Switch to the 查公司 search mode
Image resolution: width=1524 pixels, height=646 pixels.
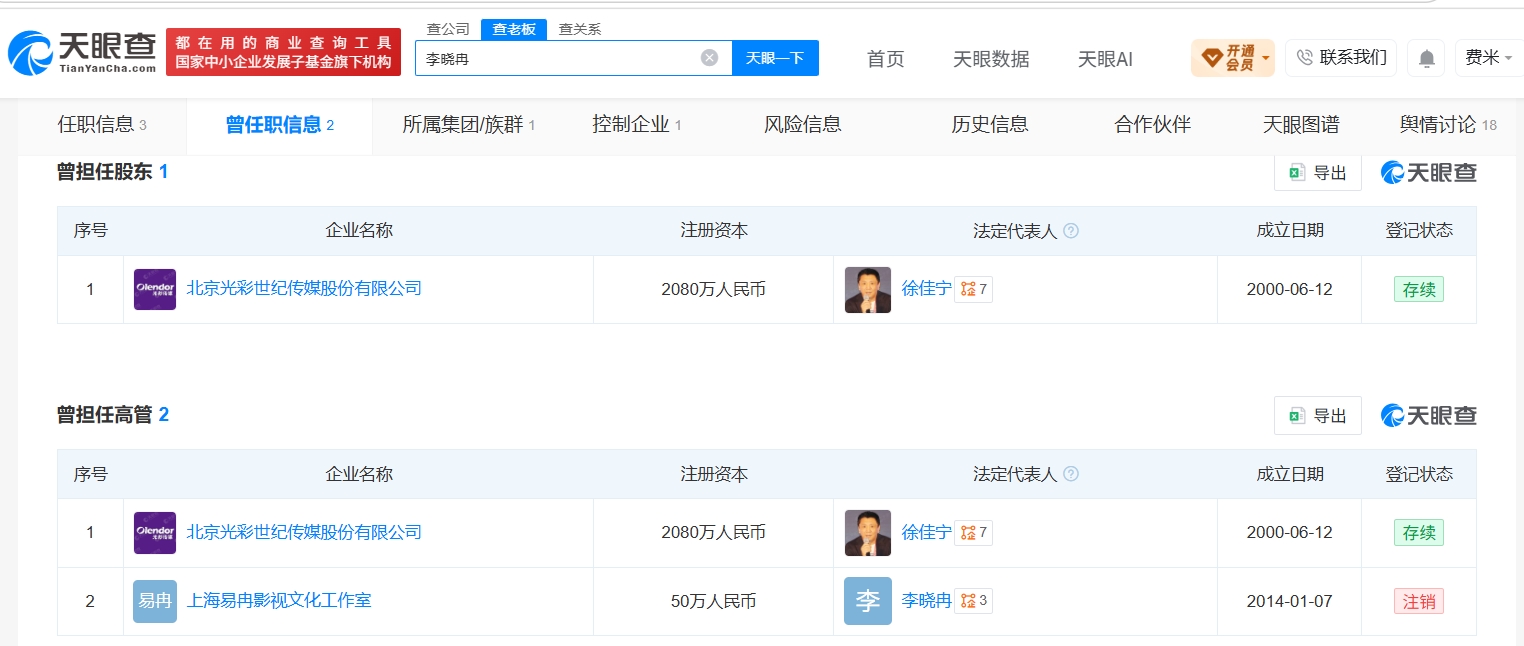[x=448, y=29]
